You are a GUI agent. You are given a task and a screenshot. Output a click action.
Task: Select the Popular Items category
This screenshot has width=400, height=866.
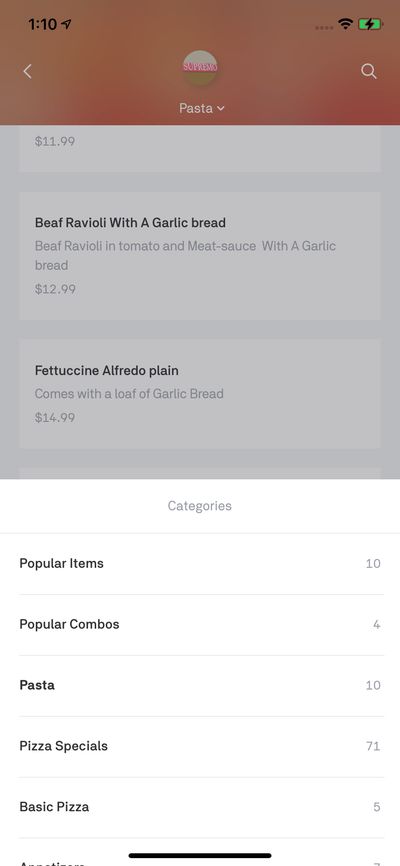(200, 564)
